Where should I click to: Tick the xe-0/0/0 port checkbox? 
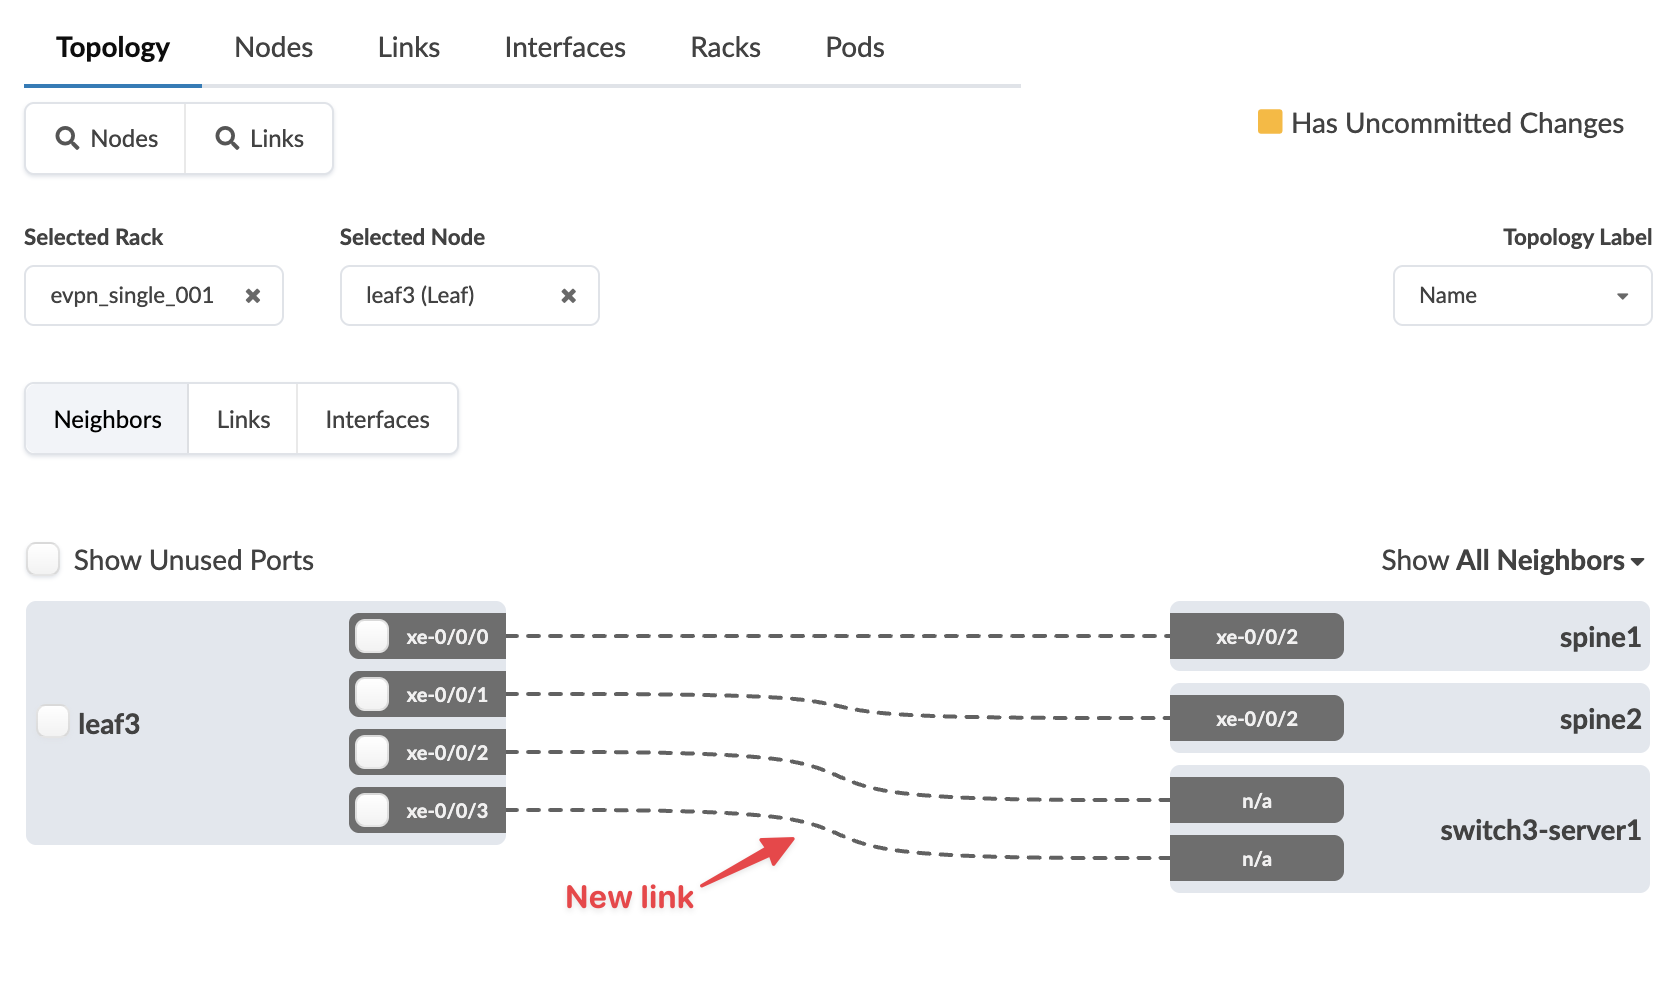[372, 636]
